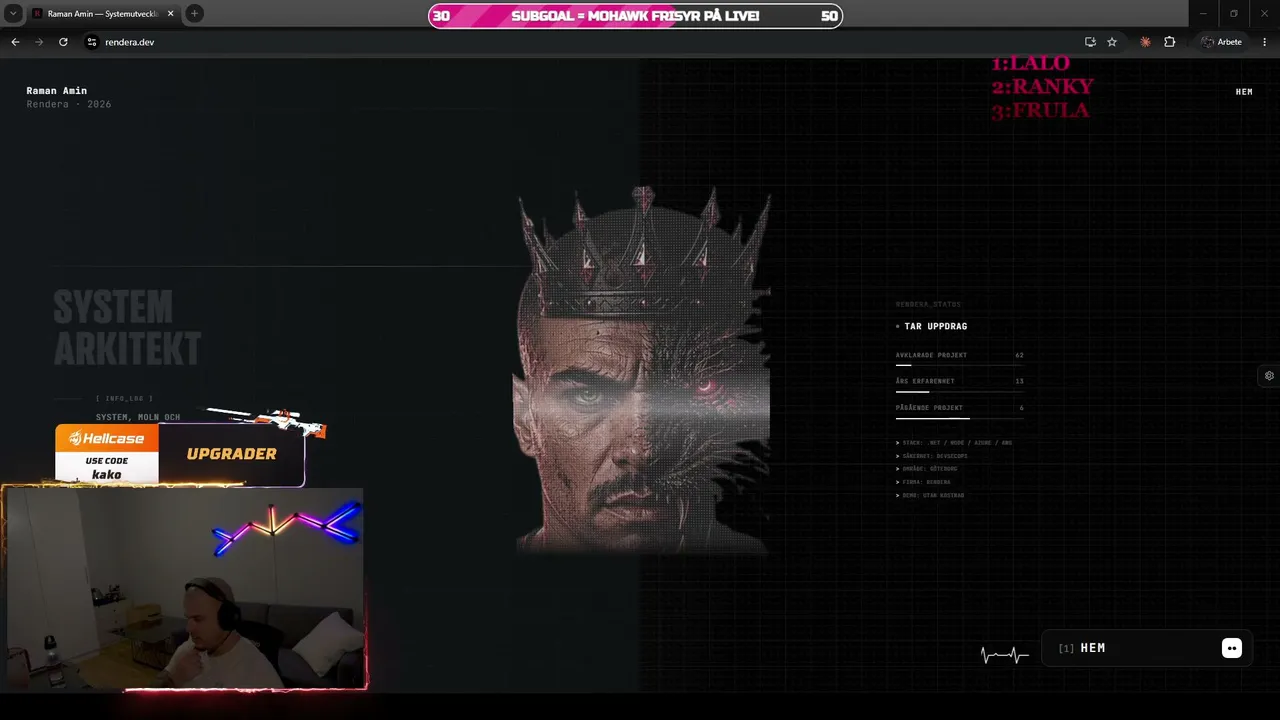Click the AVKLARADE PROJEKT label
This screenshot has width=1280, height=720.
pos(931,355)
